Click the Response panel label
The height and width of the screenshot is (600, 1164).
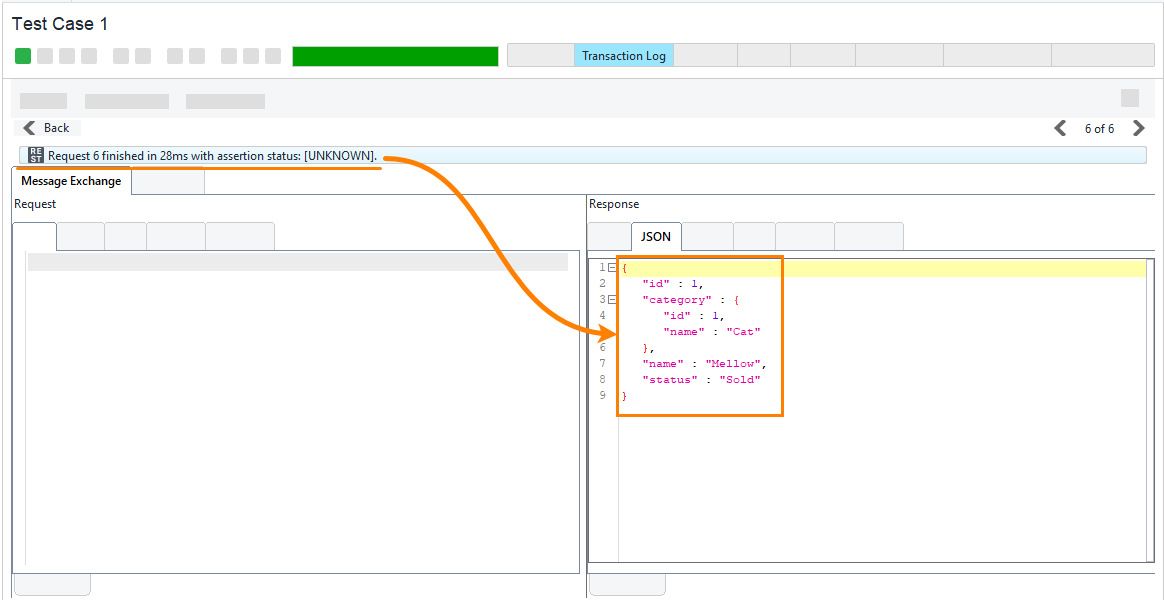pos(614,204)
